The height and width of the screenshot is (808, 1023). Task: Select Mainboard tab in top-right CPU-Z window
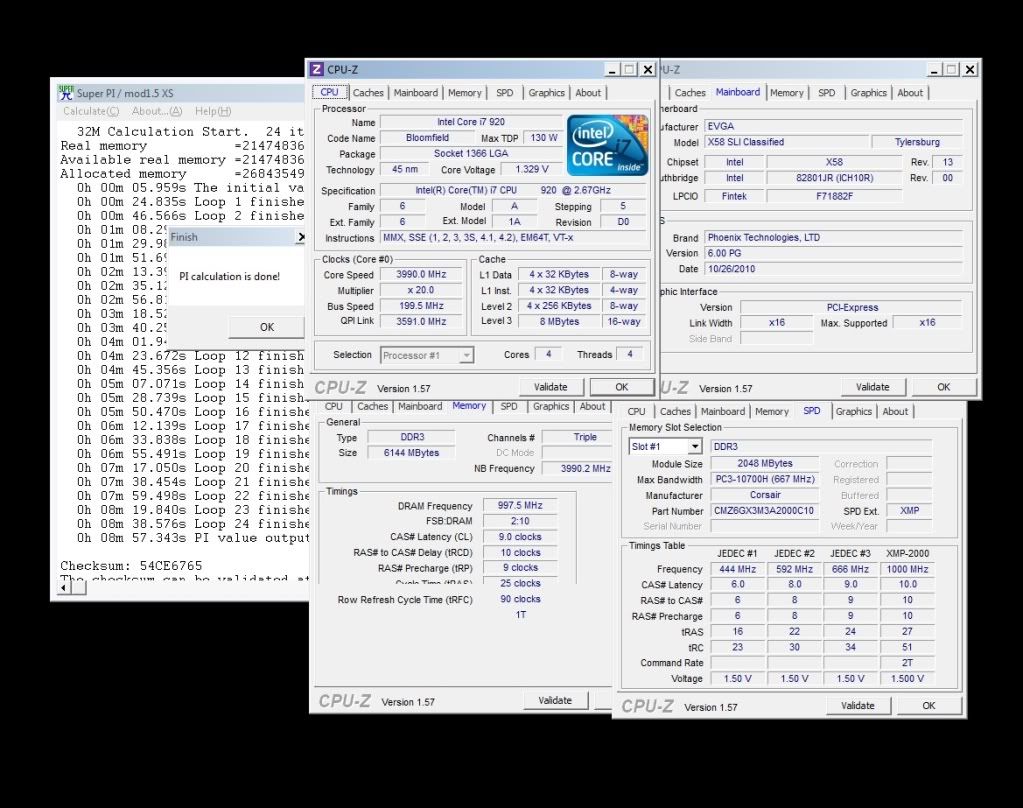point(738,92)
